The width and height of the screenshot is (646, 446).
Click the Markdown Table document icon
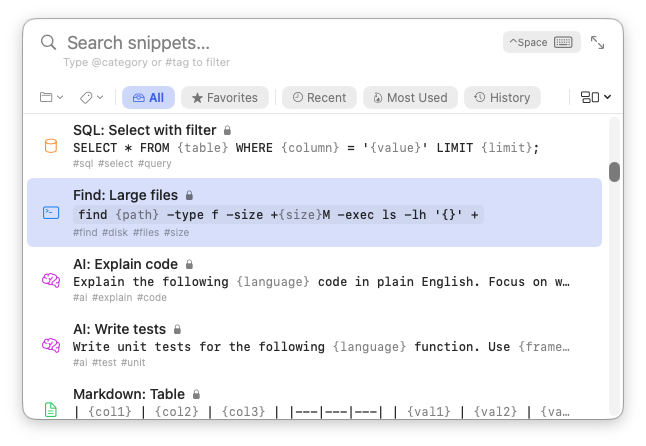(x=51, y=409)
